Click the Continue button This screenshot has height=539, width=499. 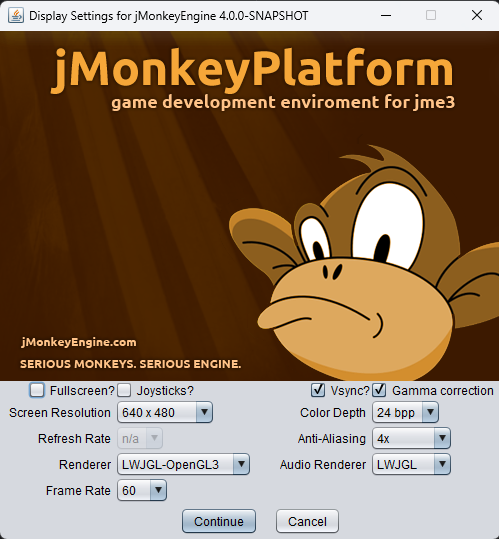pyautogui.click(x=219, y=521)
